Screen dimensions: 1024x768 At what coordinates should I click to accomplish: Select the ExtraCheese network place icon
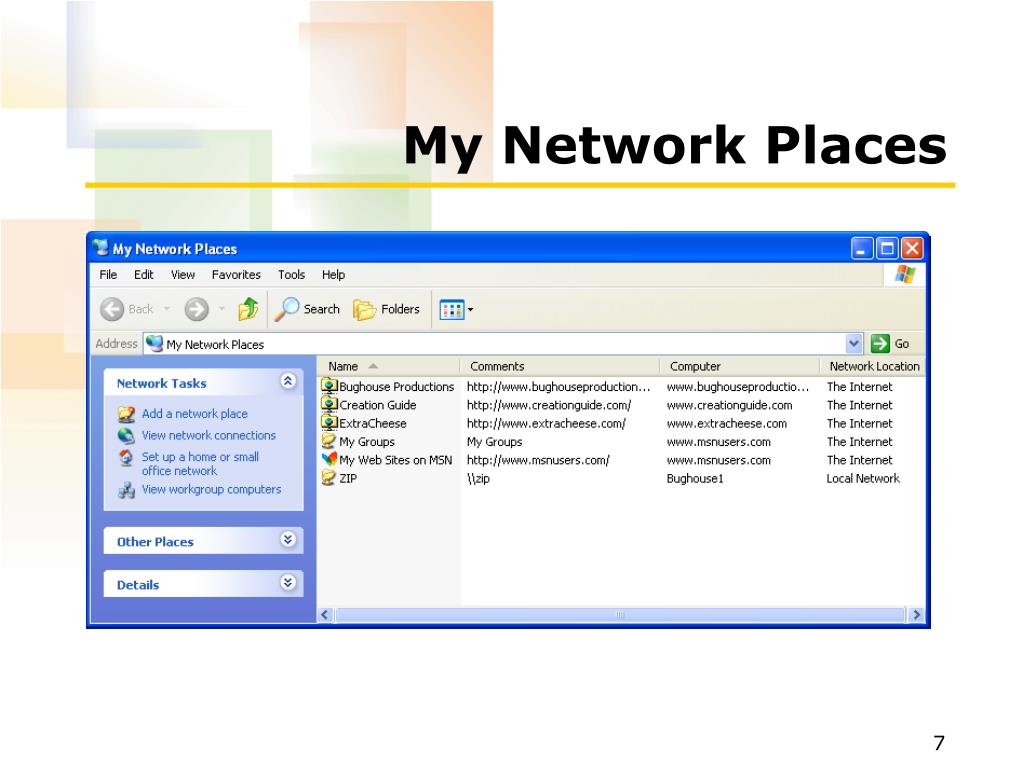[329, 423]
